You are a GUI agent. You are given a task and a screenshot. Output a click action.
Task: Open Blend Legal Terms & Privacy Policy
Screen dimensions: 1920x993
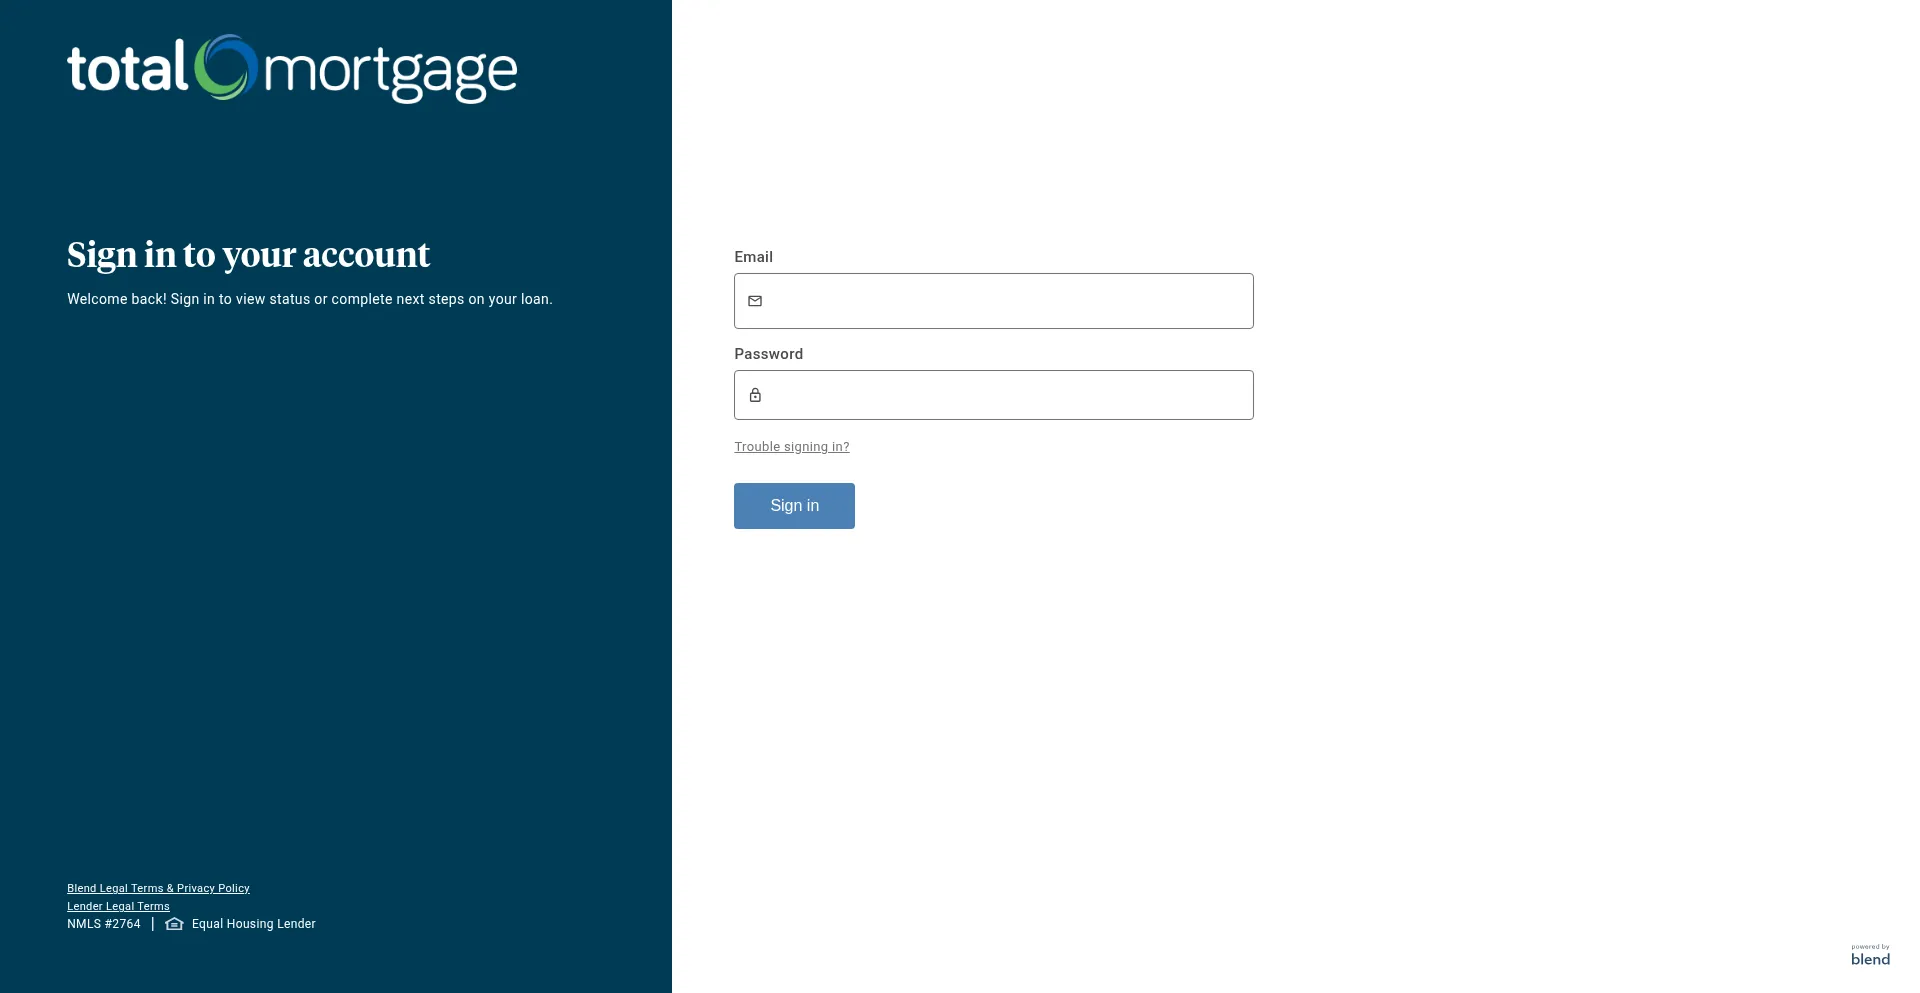(x=158, y=888)
